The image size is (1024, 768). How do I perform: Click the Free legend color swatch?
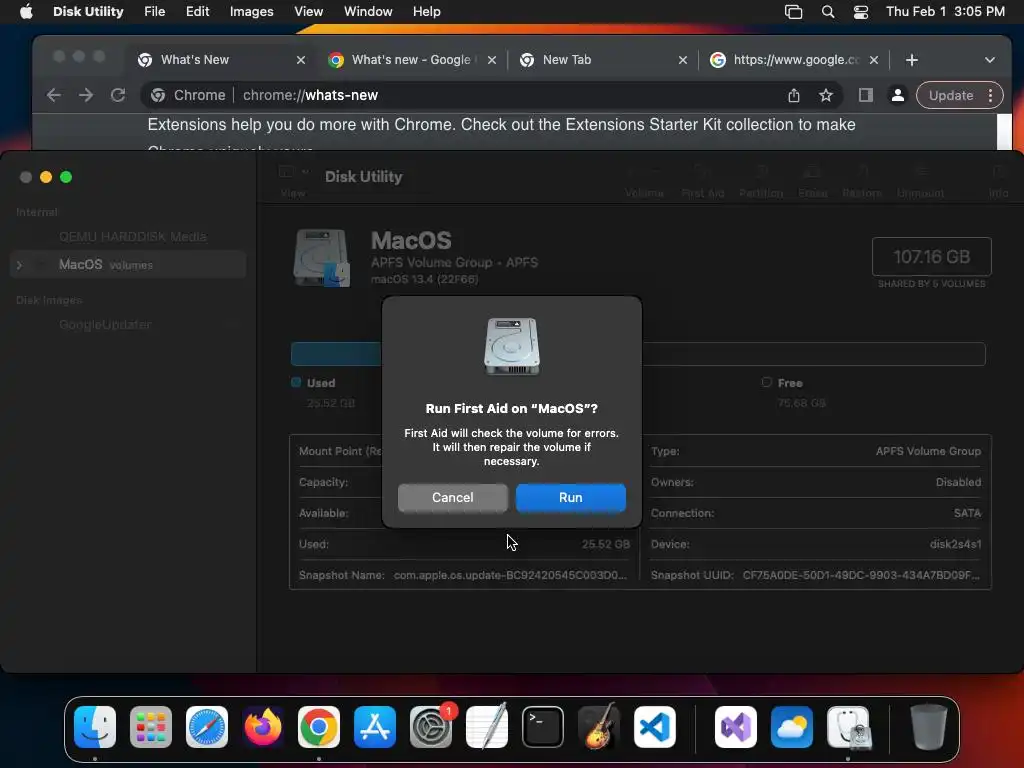pyautogui.click(x=767, y=383)
